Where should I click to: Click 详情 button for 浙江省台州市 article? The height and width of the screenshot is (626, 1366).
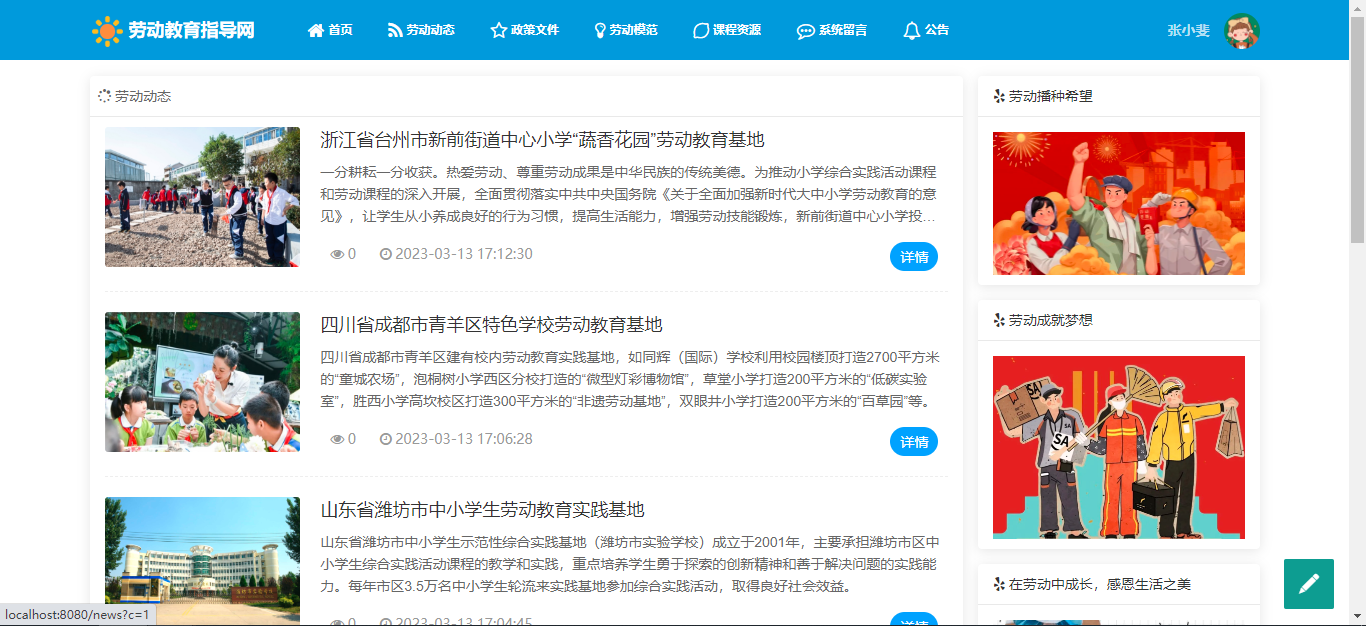(x=914, y=257)
